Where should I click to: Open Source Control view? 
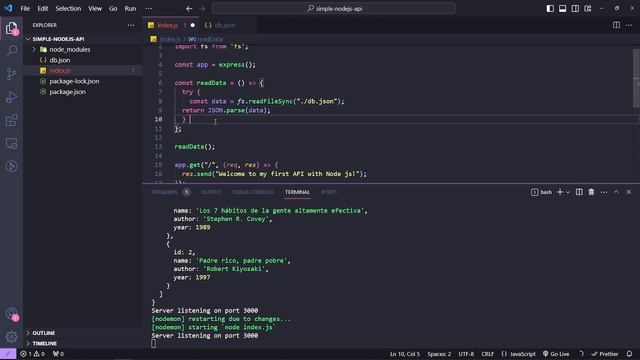coord(11,74)
